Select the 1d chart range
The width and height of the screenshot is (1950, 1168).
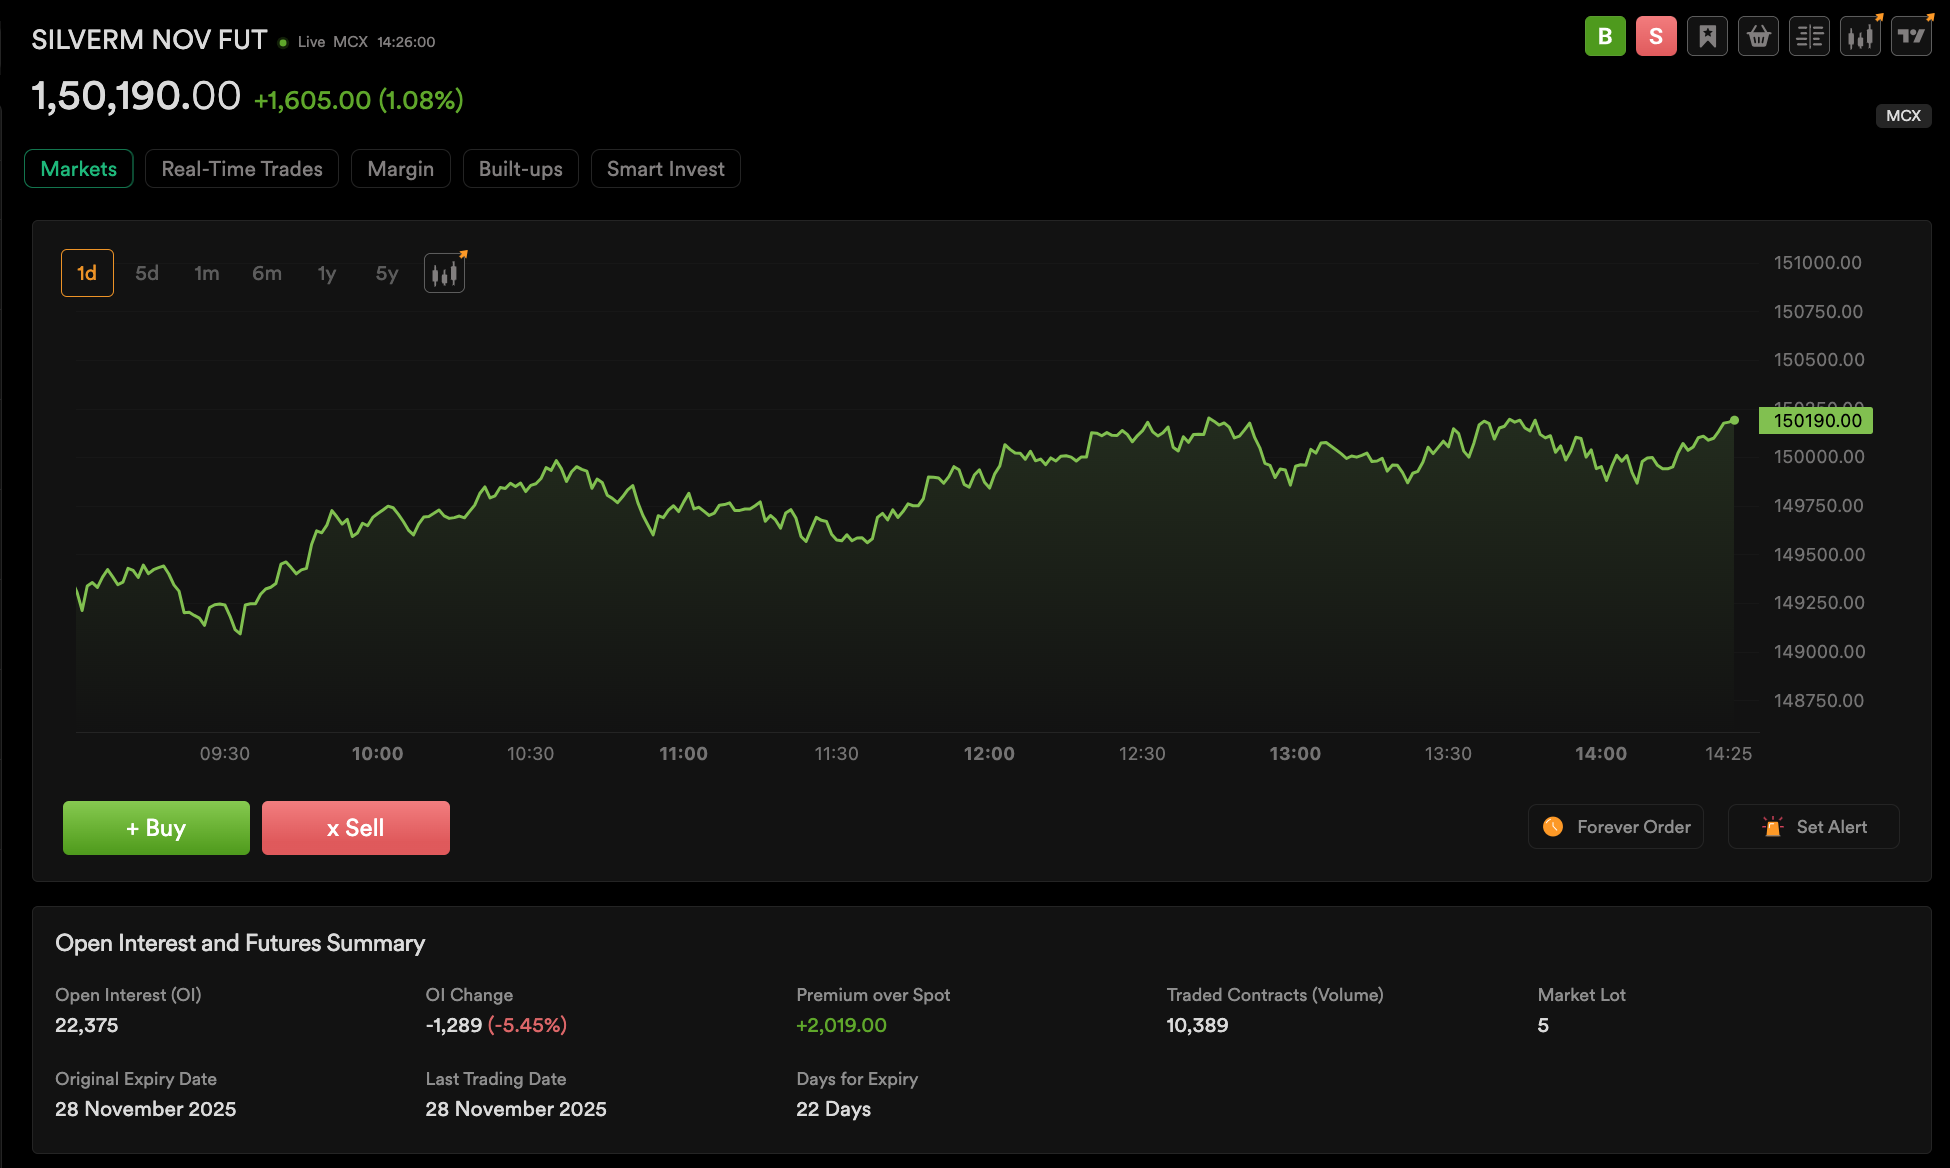click(87, 273)
